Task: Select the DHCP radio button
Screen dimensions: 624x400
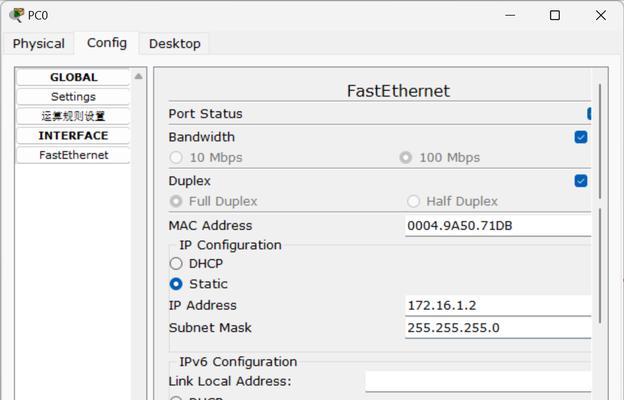Action: [x=176, y=263]
